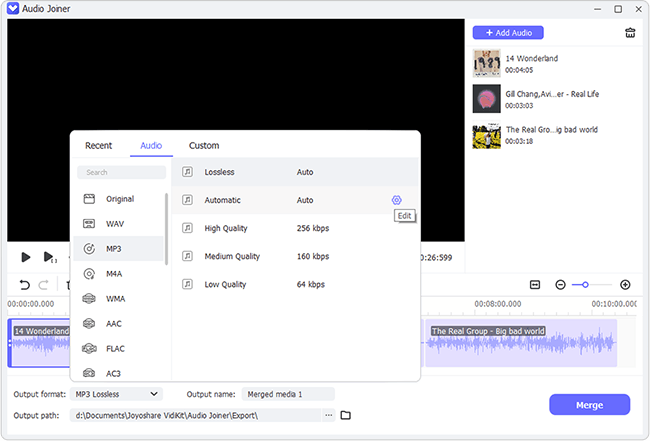
Task: Click the format list scrollbar
Action: pyautogui.click(x=166, y=229)
